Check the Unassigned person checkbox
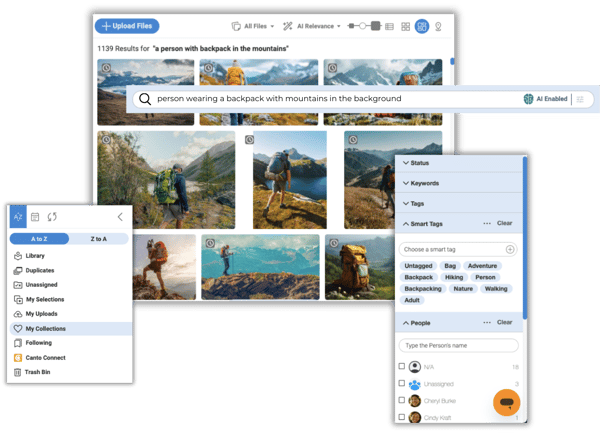This screenshot has height=444, width=600. tap(402, 383)
